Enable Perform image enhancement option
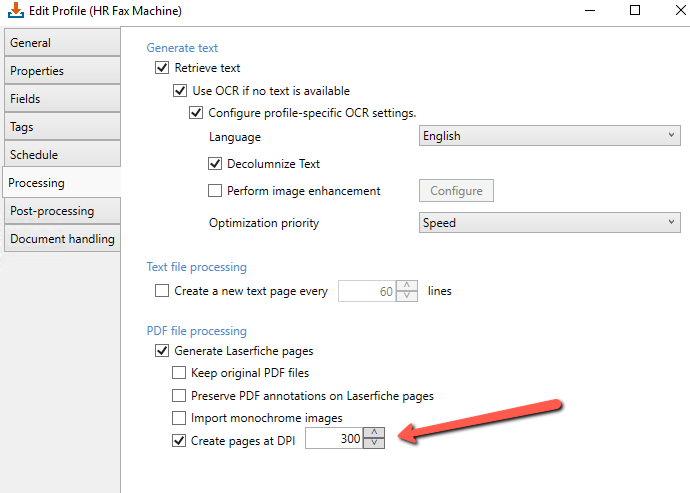Viewport: 690px width, 493px height. (215, 191)
